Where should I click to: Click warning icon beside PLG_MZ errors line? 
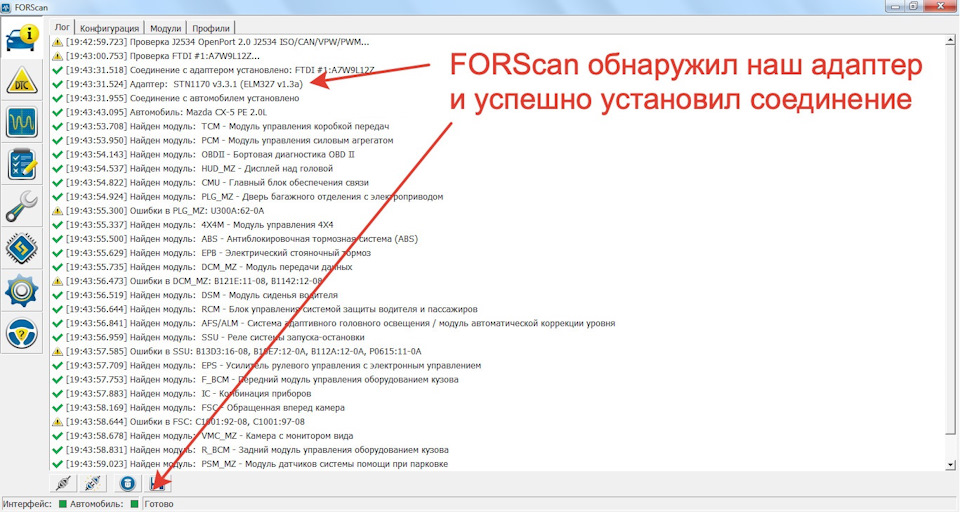tap(58, 211)
